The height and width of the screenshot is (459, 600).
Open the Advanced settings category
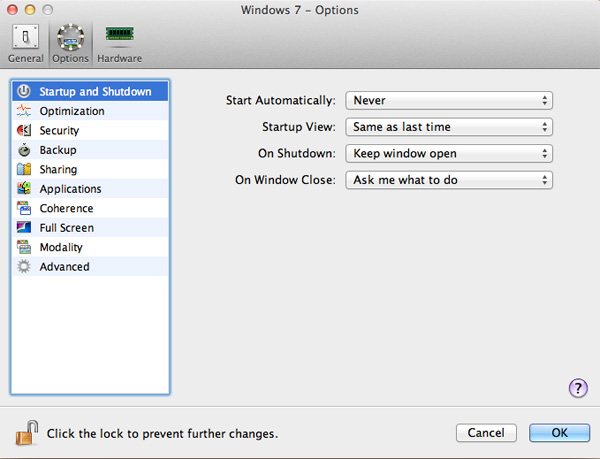(64, 267)
